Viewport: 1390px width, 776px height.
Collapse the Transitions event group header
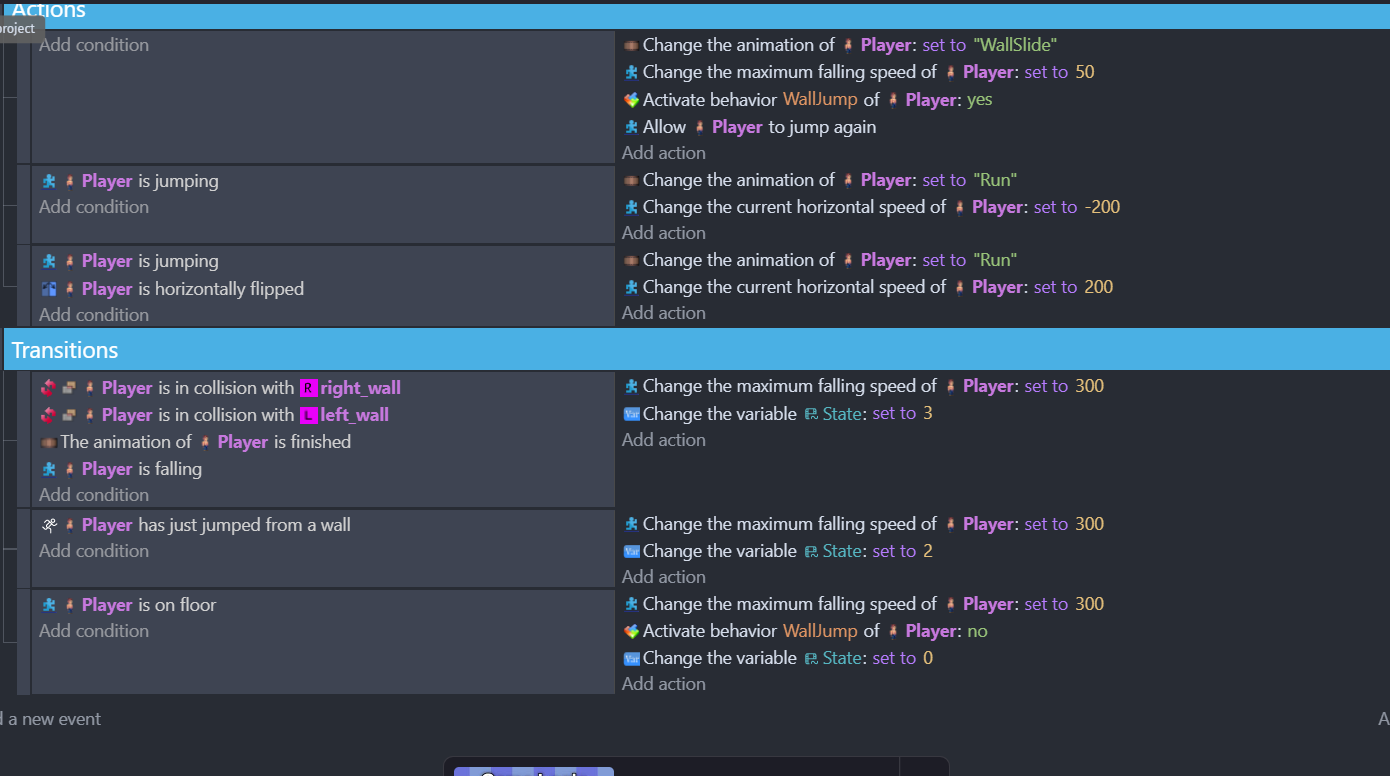[65, 350]
